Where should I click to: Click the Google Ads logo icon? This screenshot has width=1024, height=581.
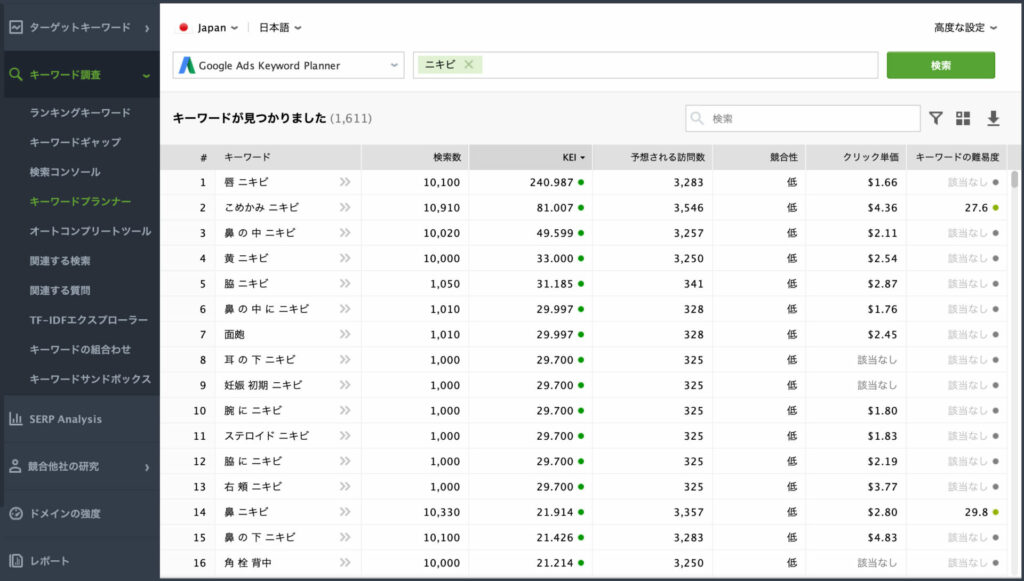pyautogui.click(x=187, y=65)
